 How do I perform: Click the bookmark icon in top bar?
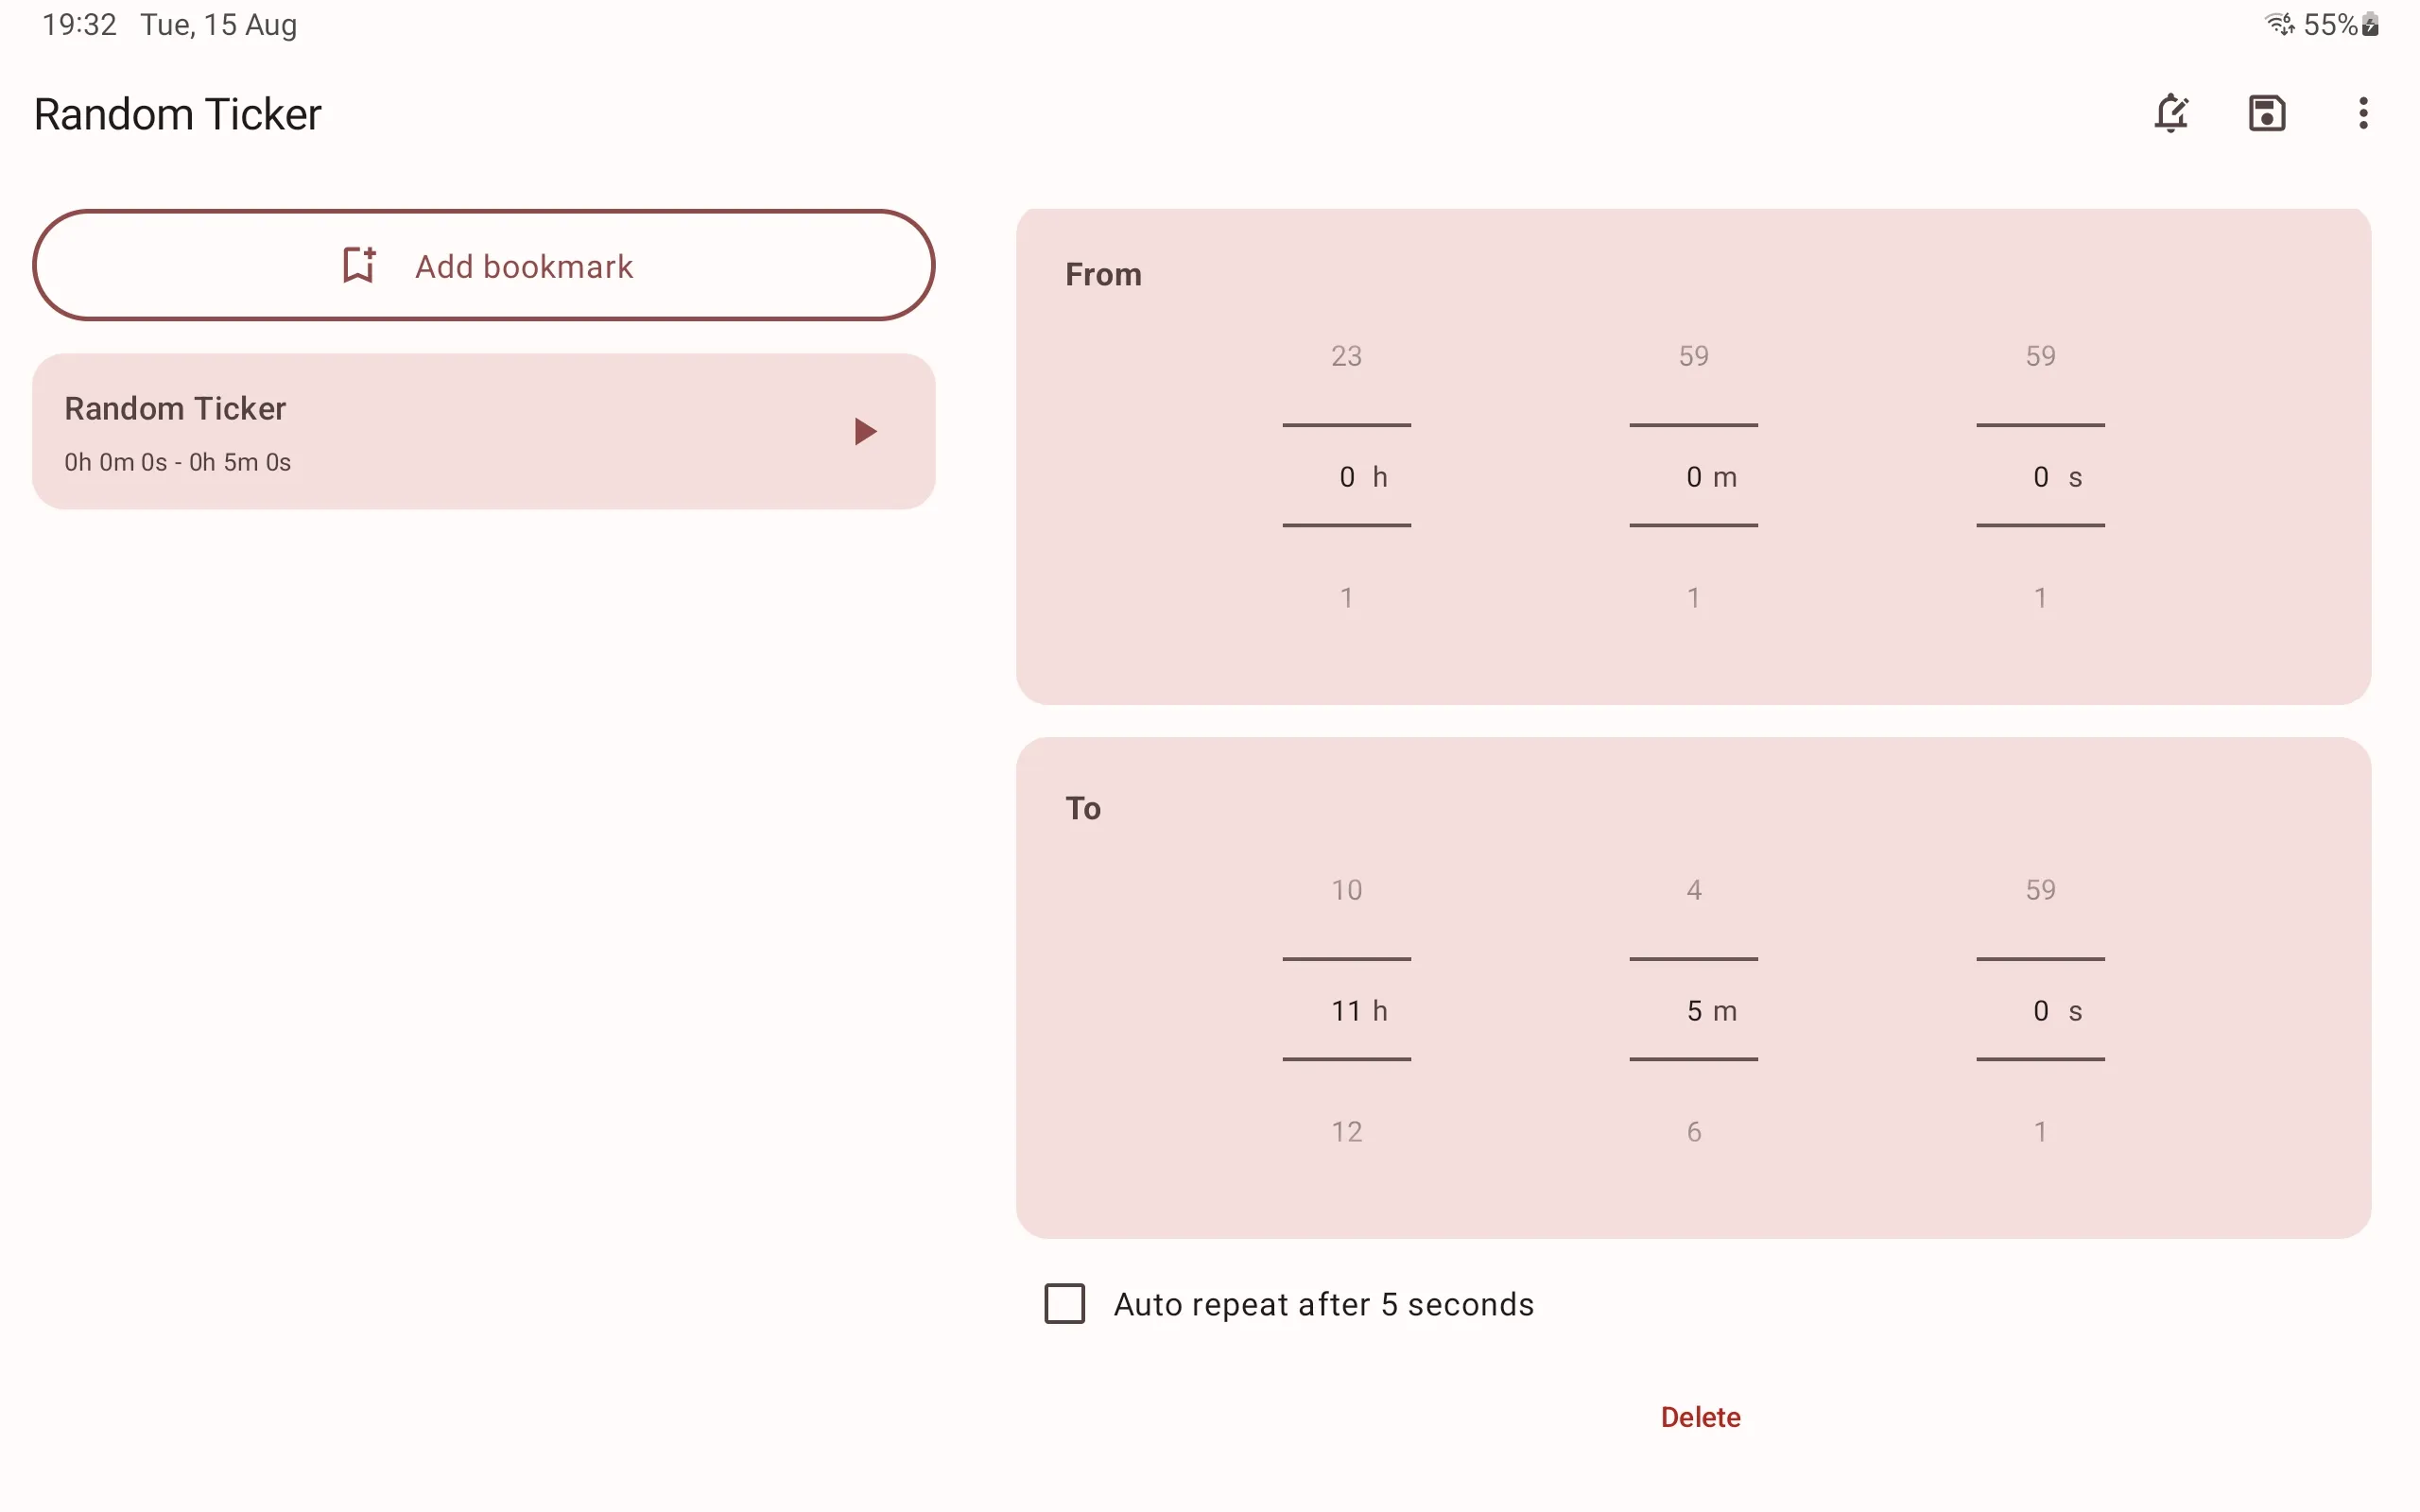coord(2267,113)
